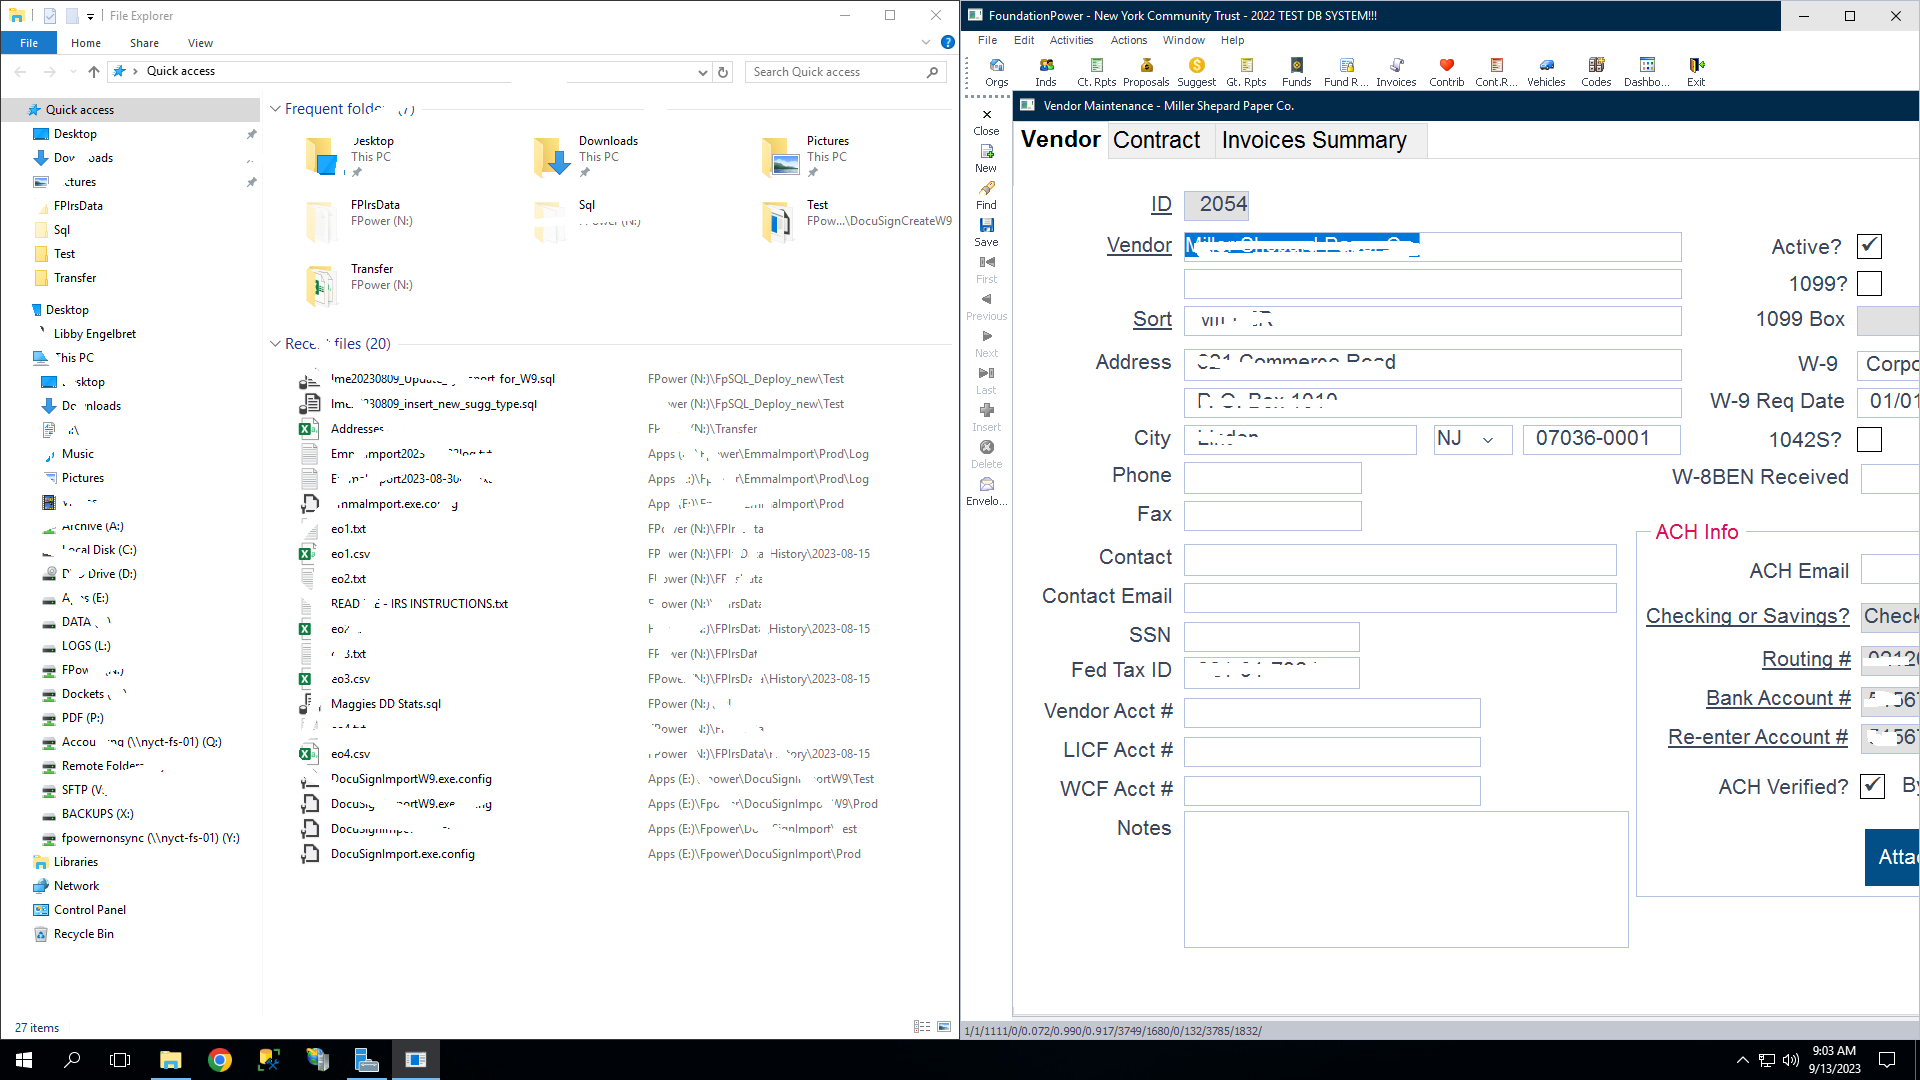Viewport: 1920px width, 1080px height.
Task: Click into the Notes text area
Action: [1405, 880]
